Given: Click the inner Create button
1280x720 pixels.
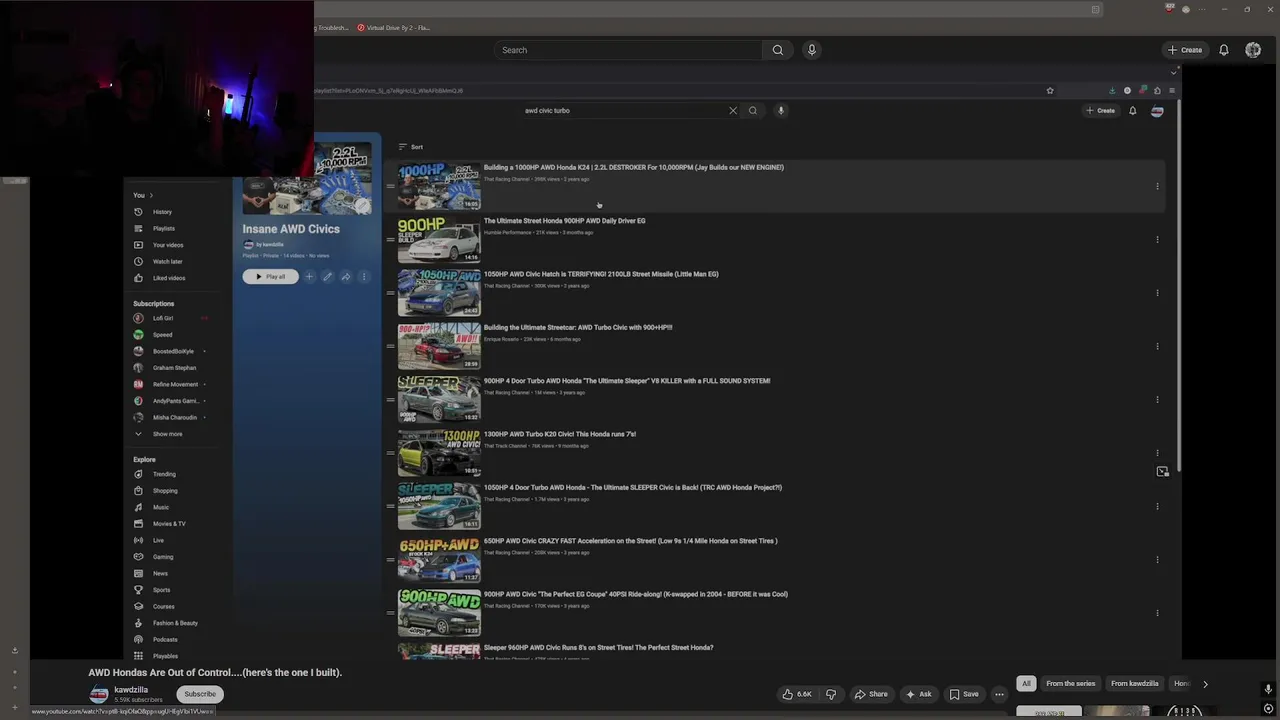Looking at the screenshot, I should pyautogui.click(x=1101, y=111).
